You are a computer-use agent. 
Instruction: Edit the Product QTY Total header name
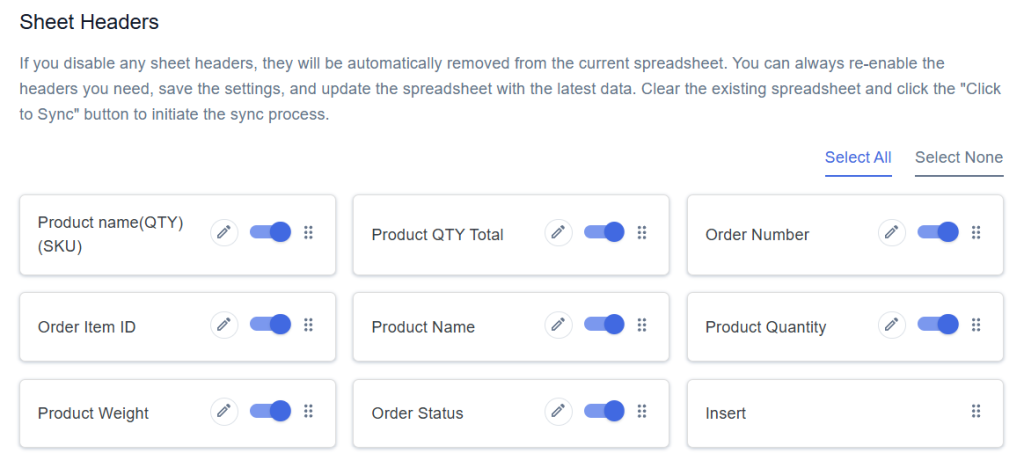click(558, 232)
